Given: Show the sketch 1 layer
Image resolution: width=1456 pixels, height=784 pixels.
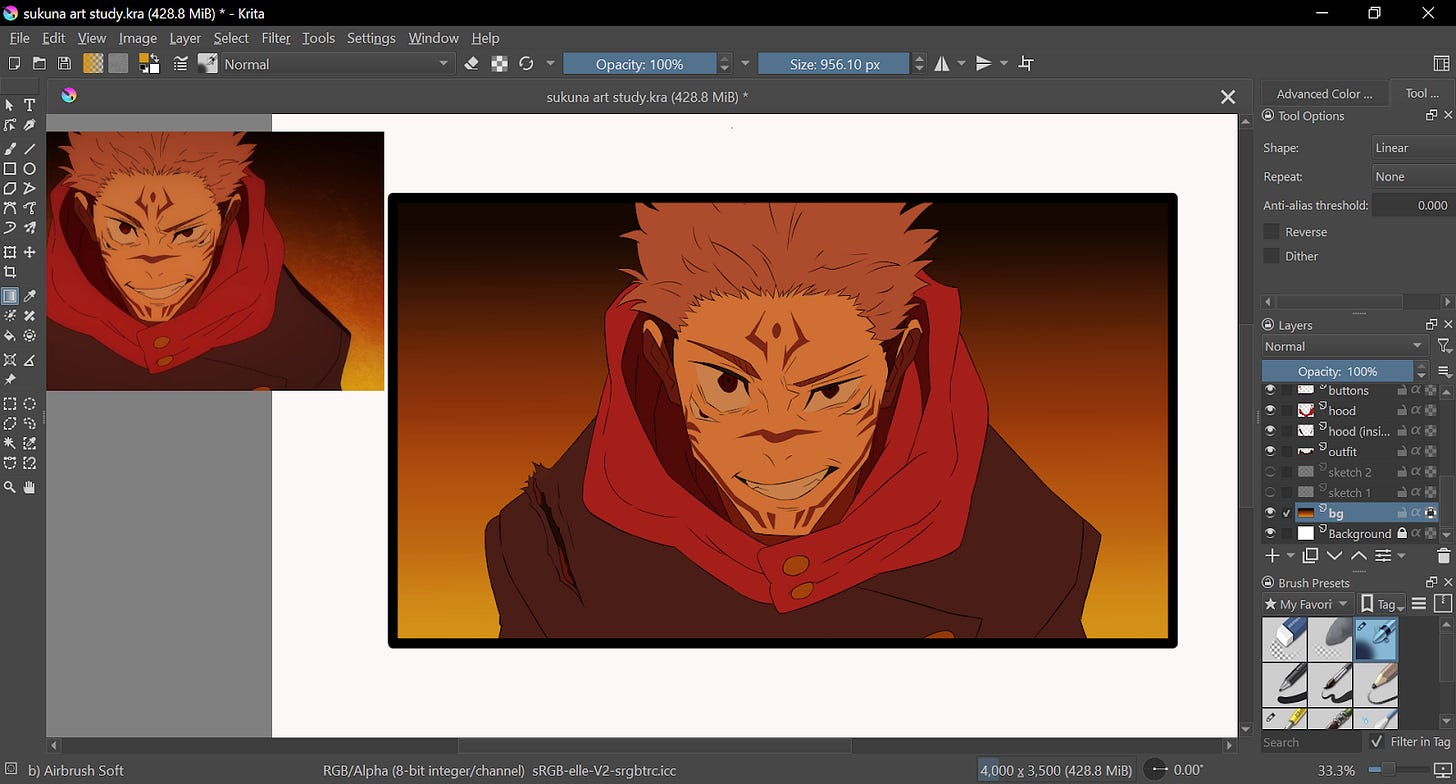Looking at the screenshot, I should [1270, 492].
